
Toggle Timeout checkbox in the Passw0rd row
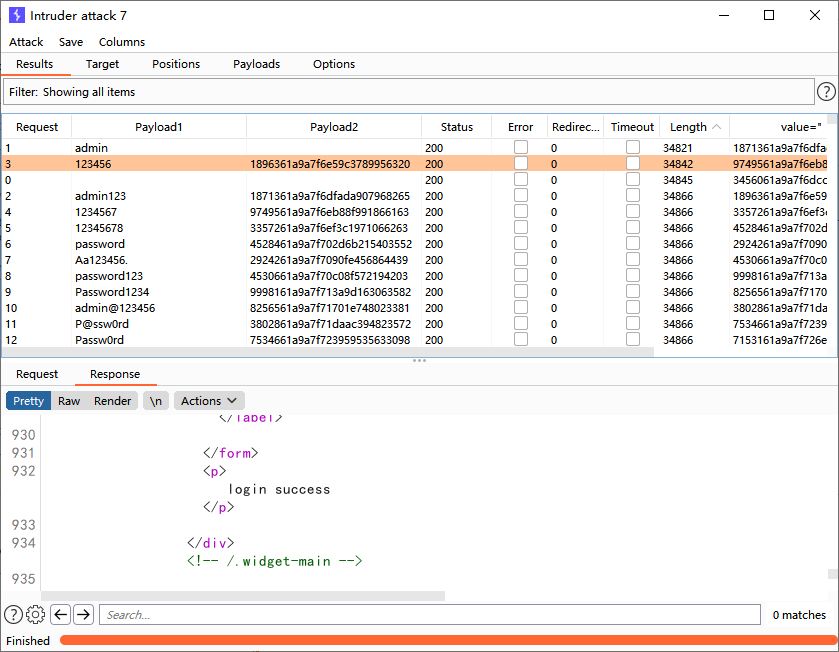click(633, 340)
